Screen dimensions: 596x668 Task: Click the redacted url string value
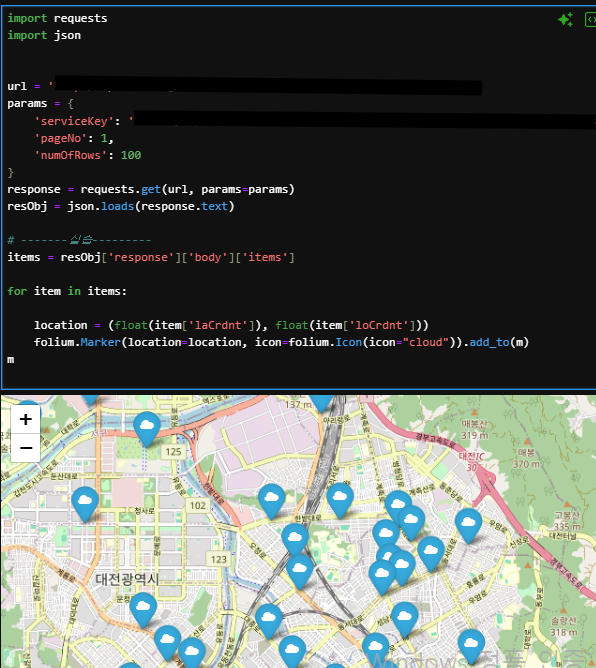tap(268, 86)
